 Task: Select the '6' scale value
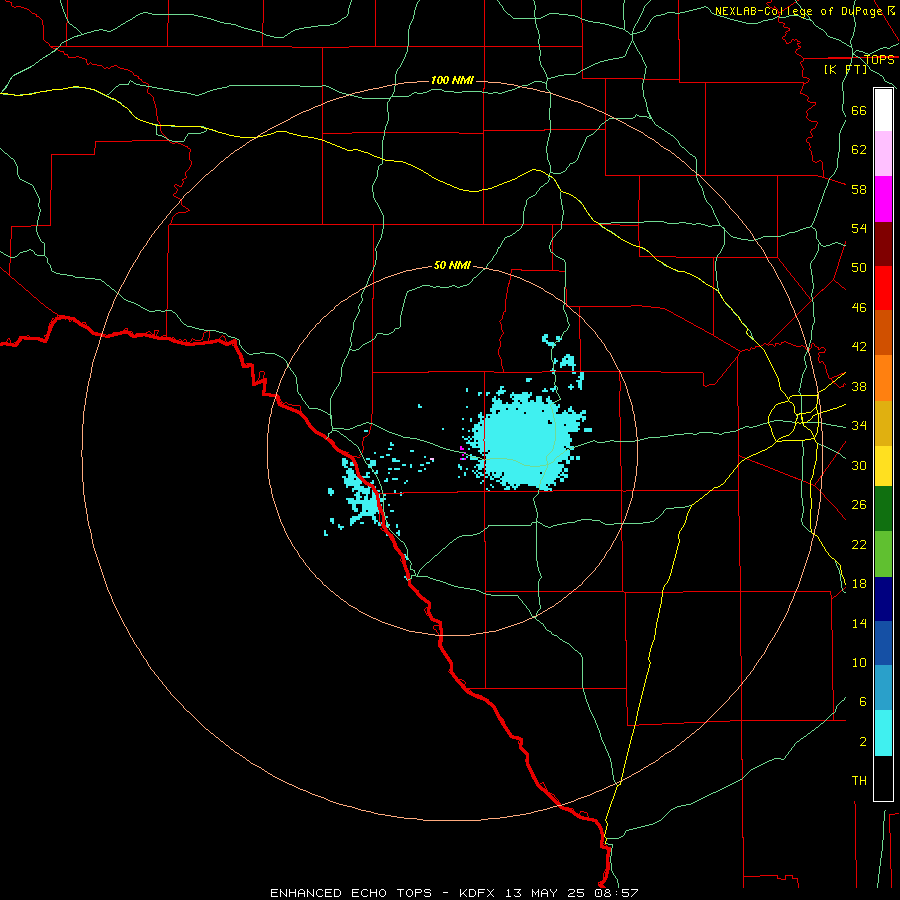click(x=863, y=701)
